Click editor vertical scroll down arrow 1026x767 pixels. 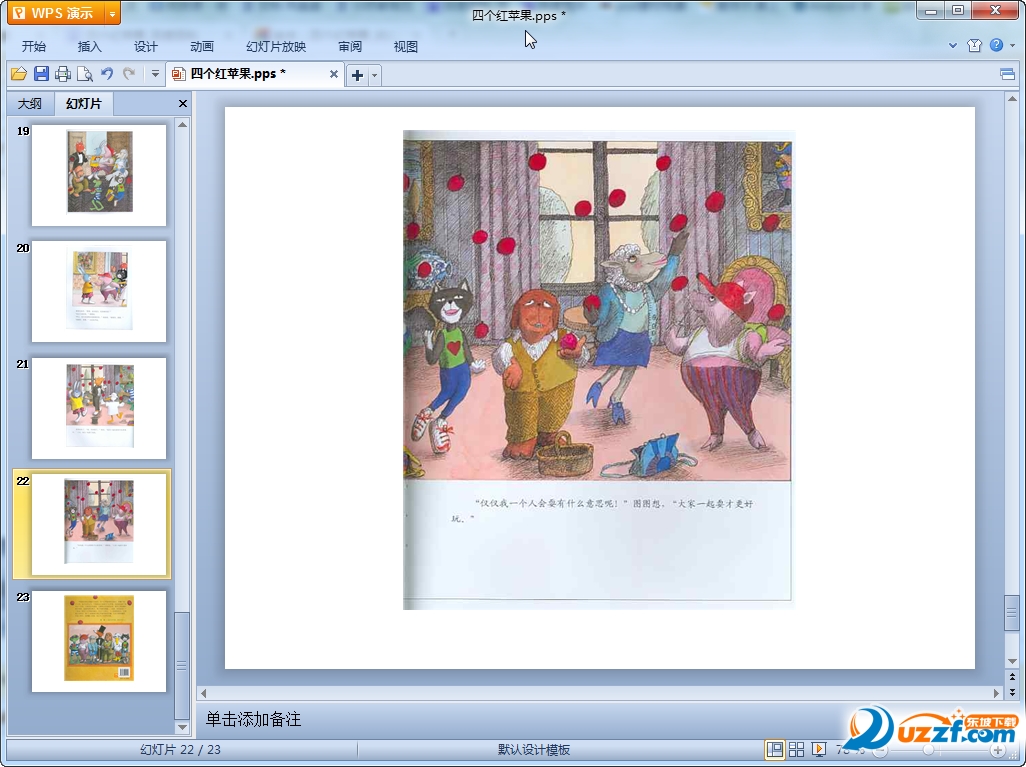1012,662
